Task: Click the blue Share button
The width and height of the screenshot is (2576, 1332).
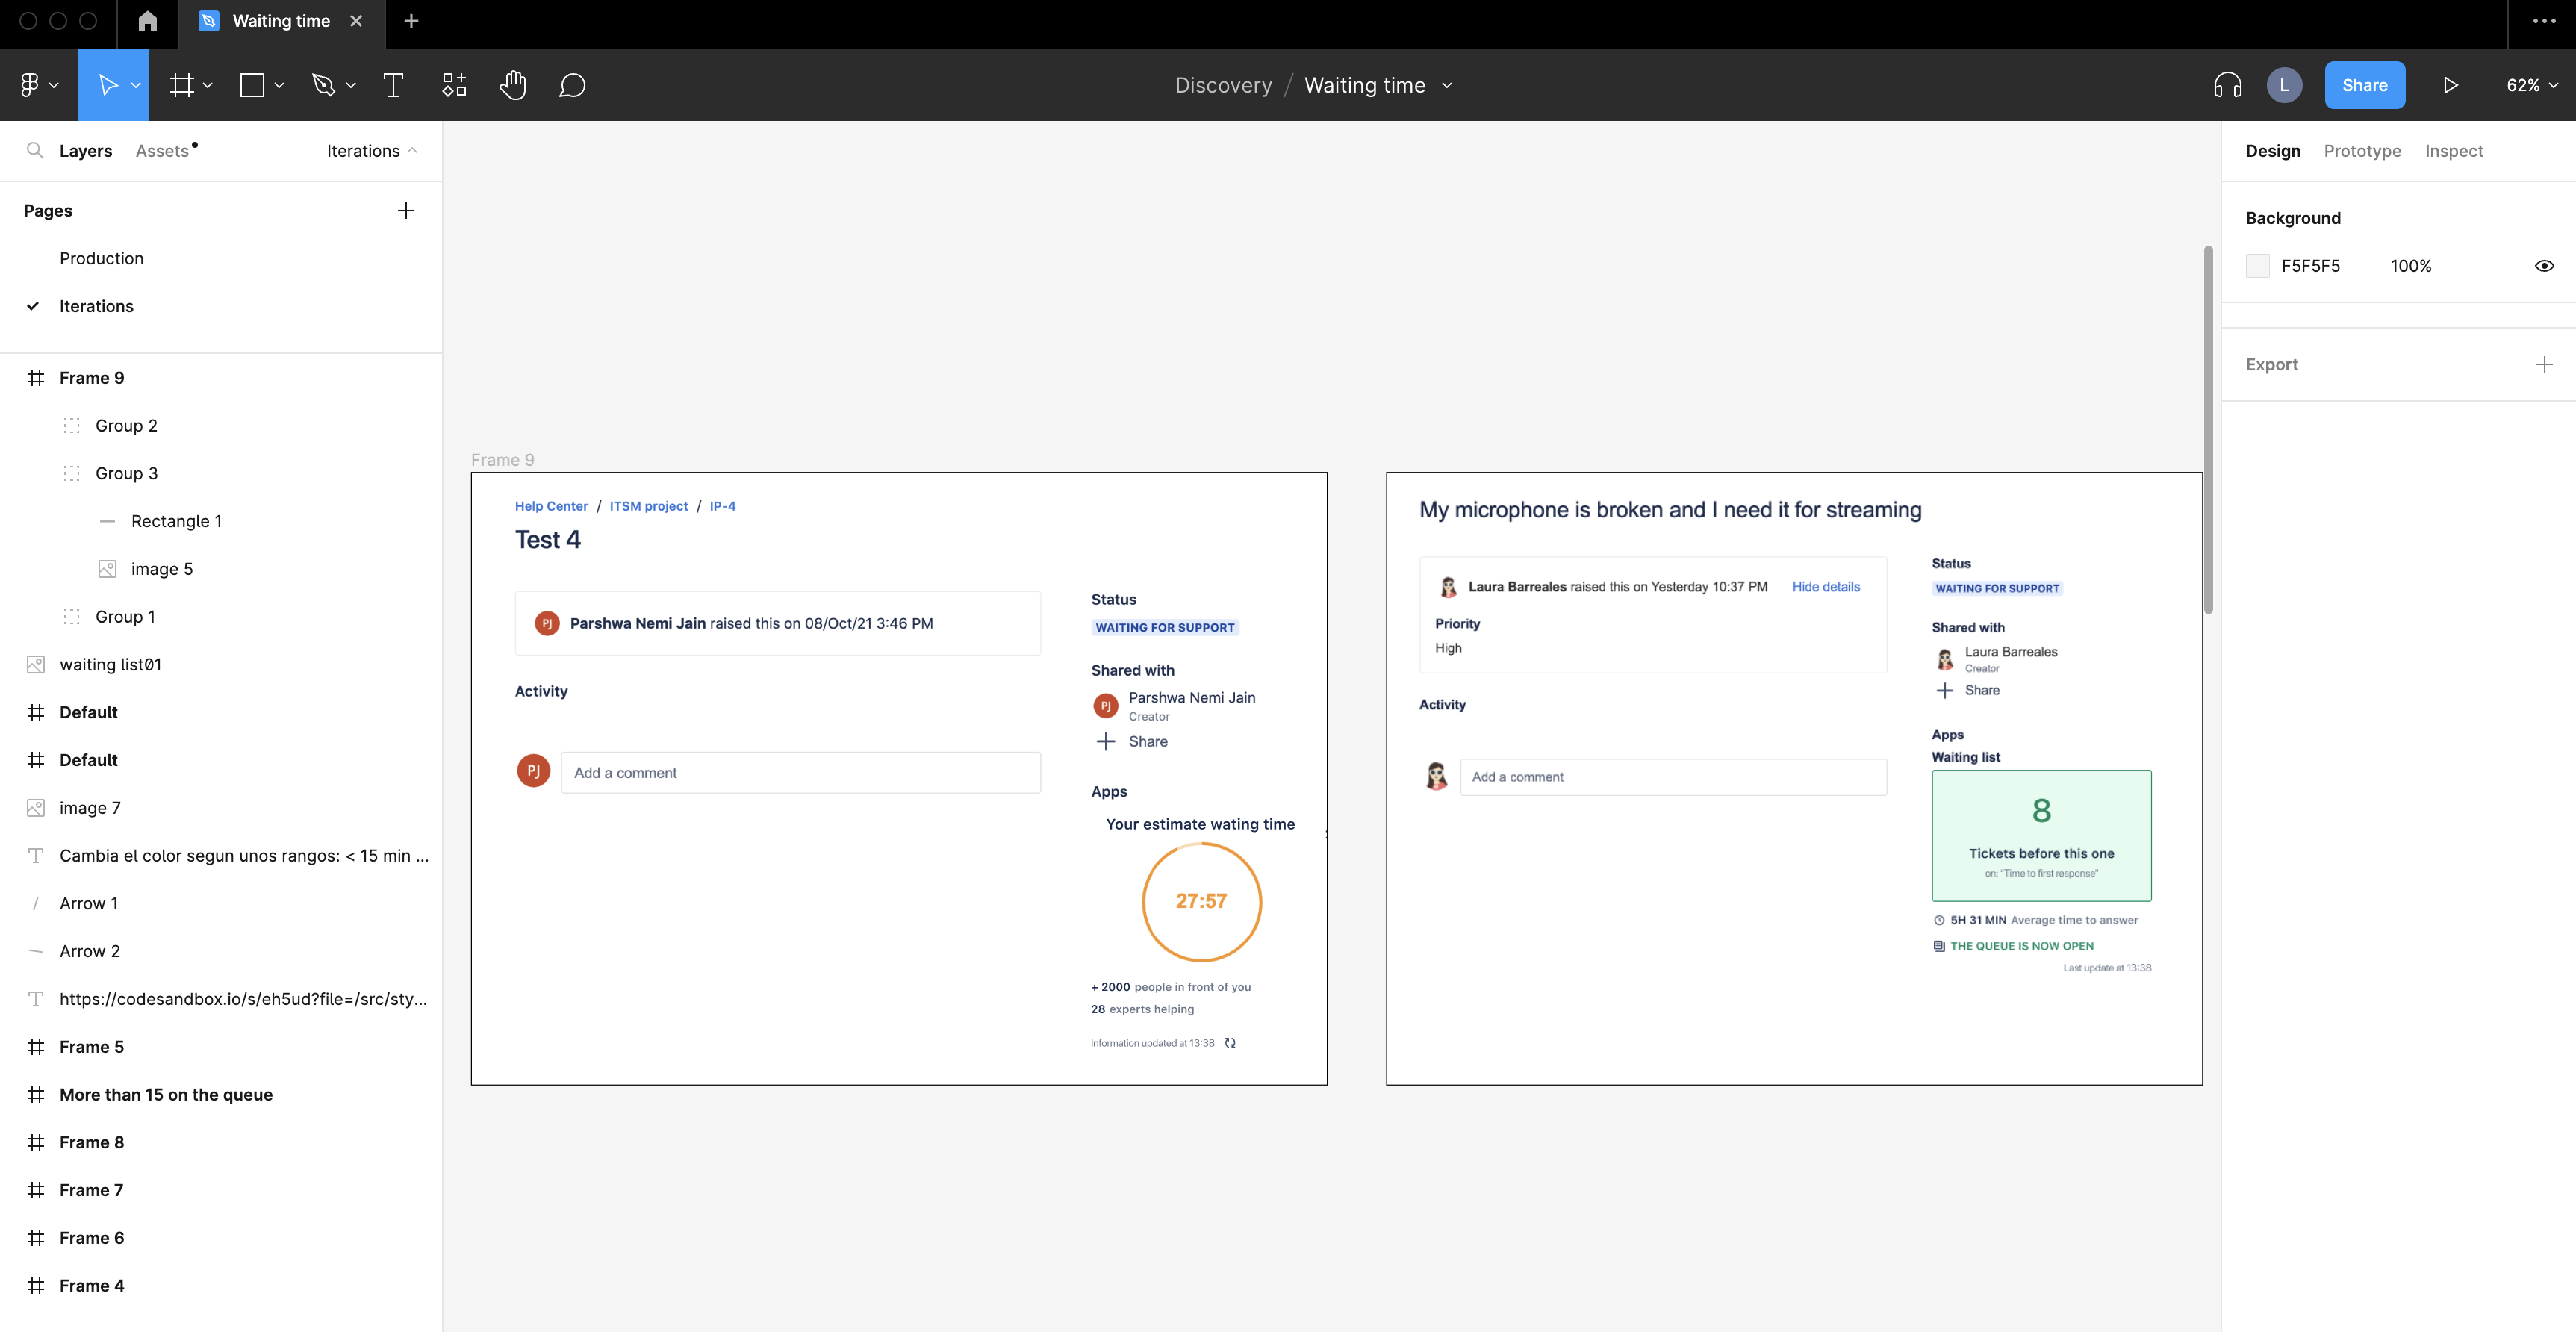Action: (2365, 85)
